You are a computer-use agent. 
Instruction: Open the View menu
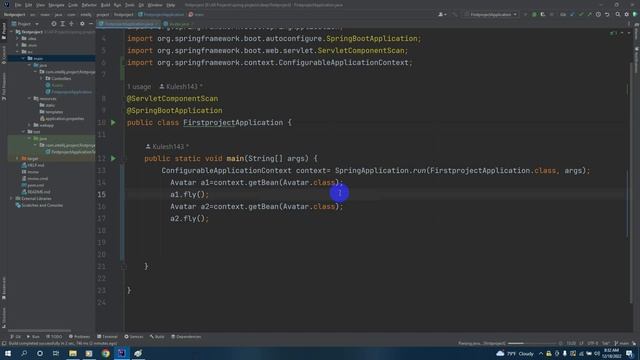tap(40, 5)
